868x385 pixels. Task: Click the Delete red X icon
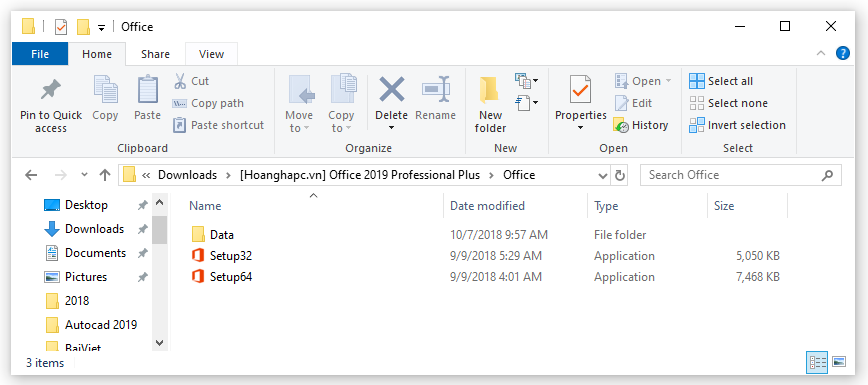tap(391, 90)
